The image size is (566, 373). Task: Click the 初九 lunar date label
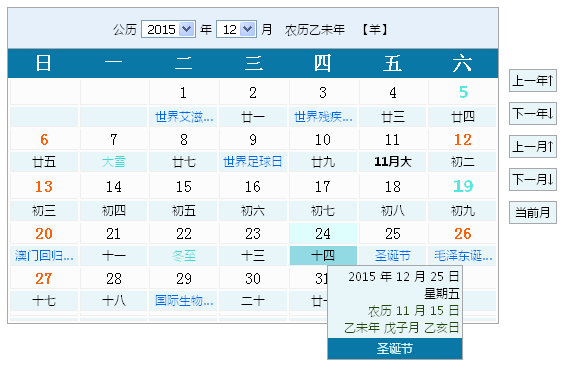click(x=463, y=211)
